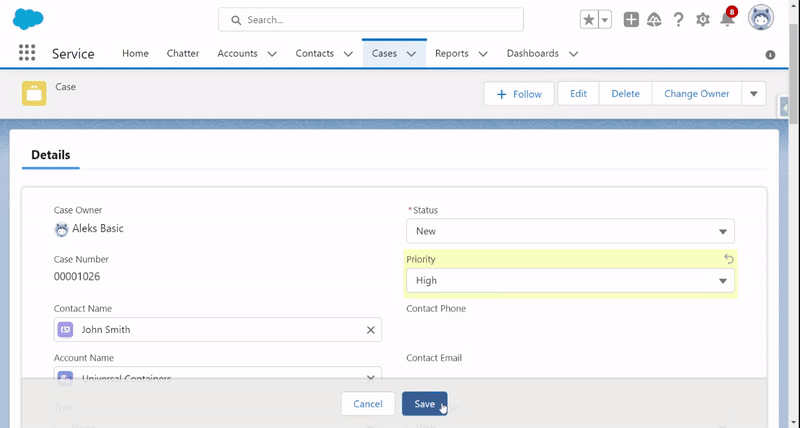The height and width of the screenshot is (428, 800).
Task: Click the John Smith contact icon
Action: tap(65, 330)
